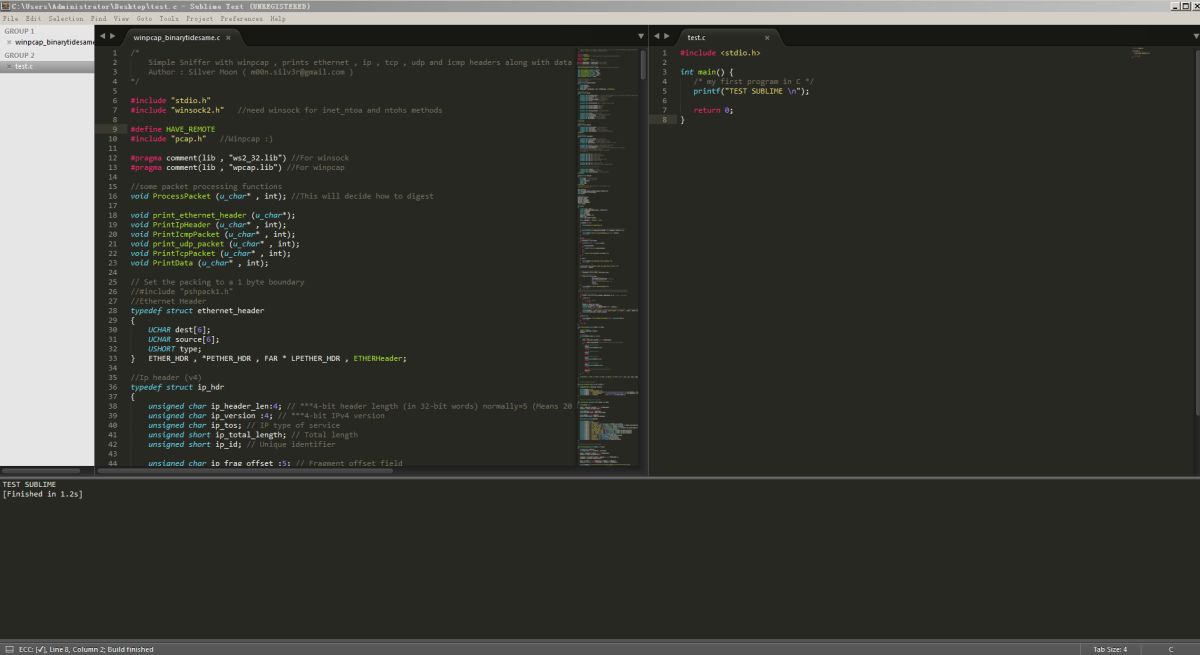Click 'typedef struct ip_hdr' line
This screenshot has height=655, width=1200.
tap(177, 387)
